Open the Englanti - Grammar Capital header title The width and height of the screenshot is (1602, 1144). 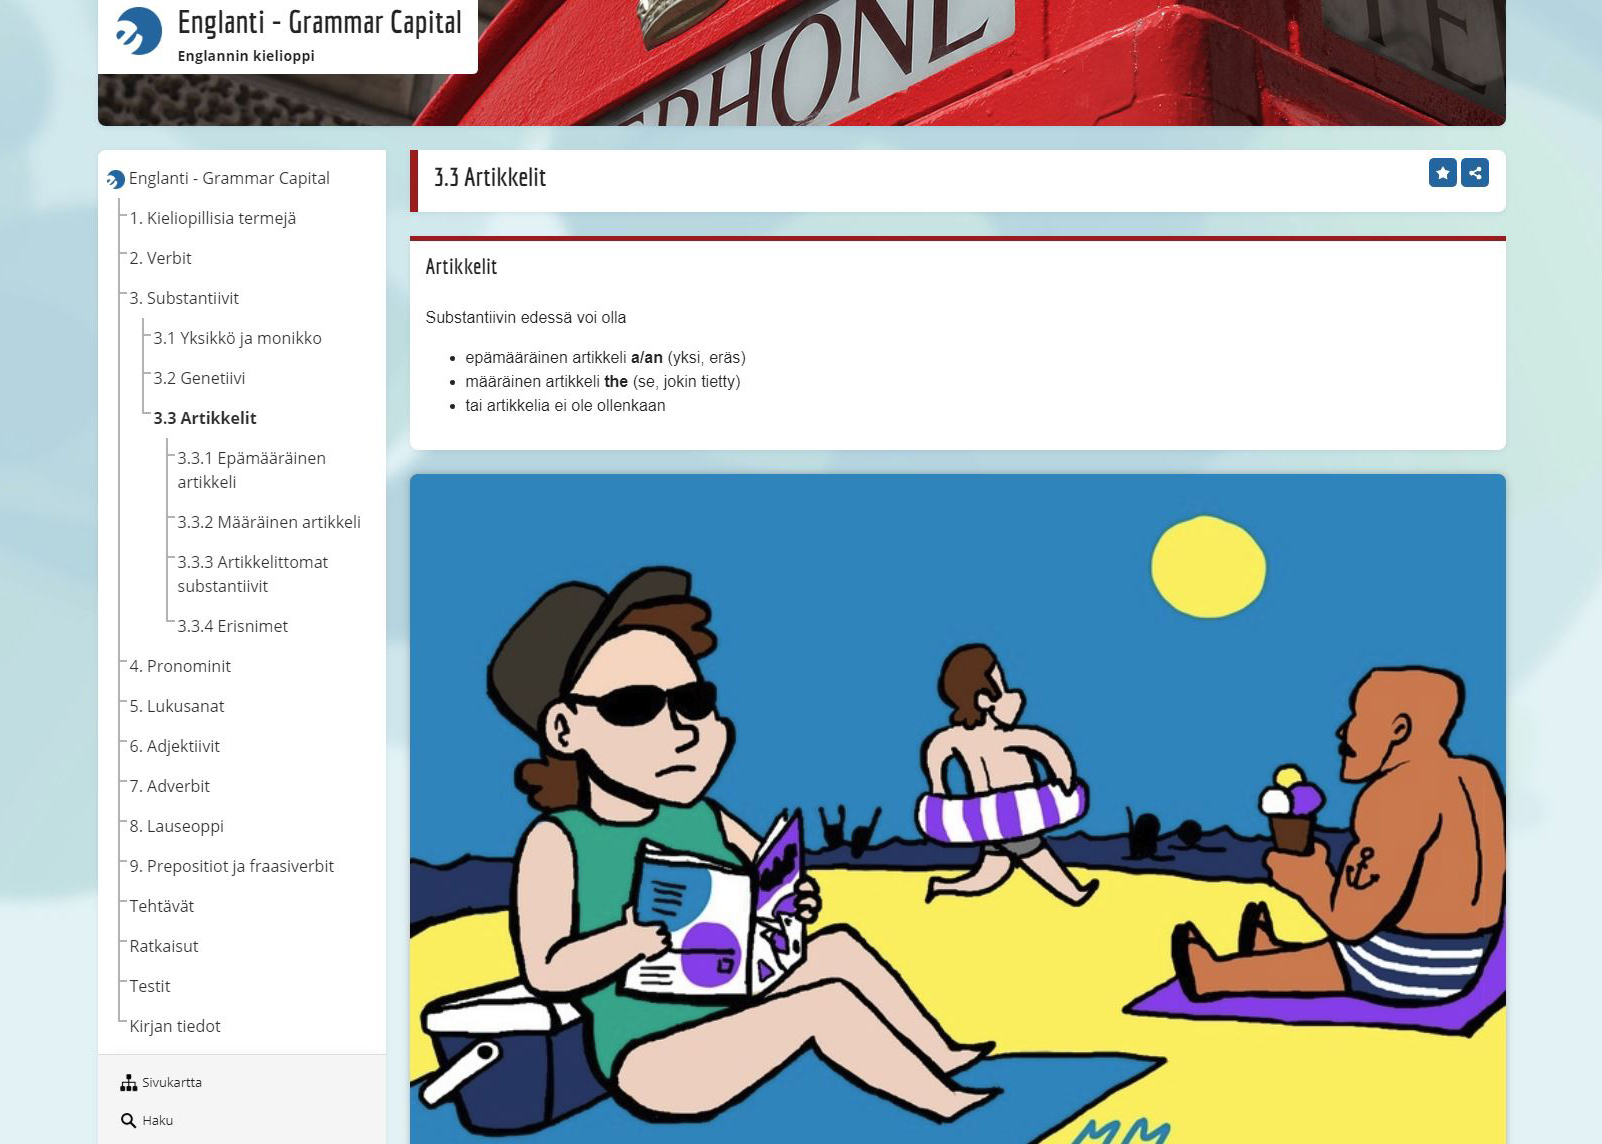(x=319, y=23)
